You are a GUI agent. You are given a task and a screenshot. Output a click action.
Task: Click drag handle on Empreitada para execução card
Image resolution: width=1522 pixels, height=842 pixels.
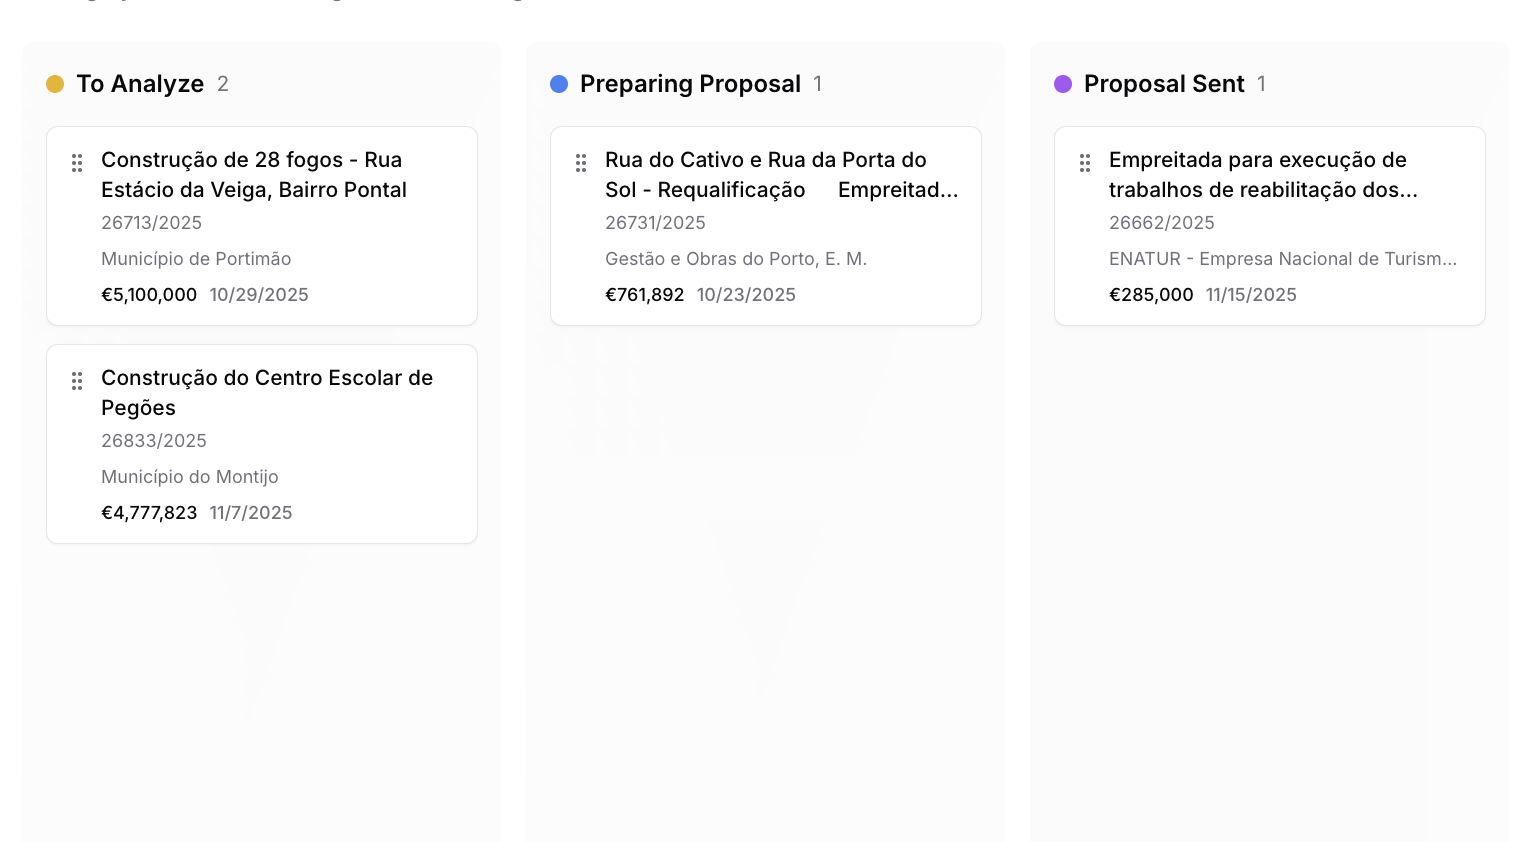1085,163
